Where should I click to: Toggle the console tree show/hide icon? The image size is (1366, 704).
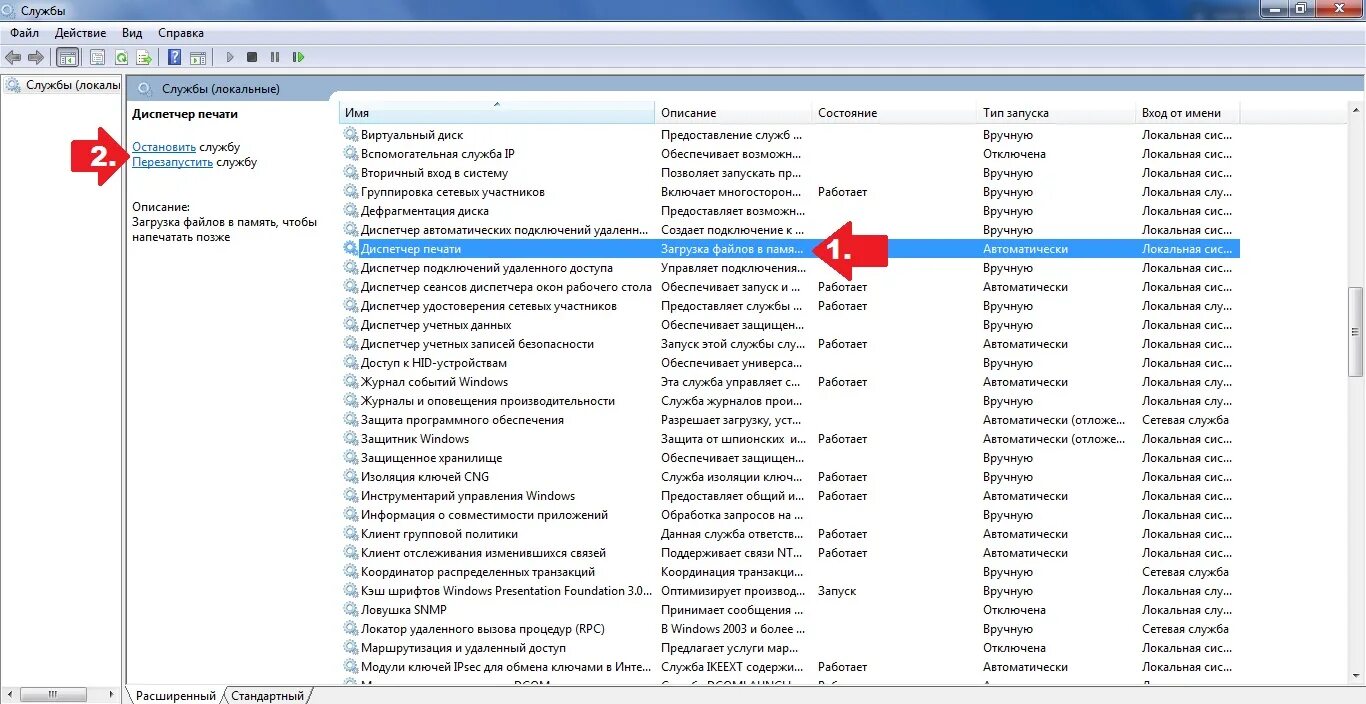pyautogui.click(x=68, y=57)
